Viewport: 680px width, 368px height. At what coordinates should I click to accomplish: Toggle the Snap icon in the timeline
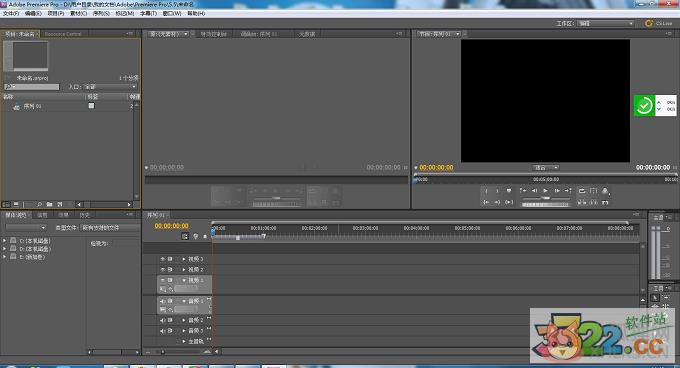pos(185,236)
